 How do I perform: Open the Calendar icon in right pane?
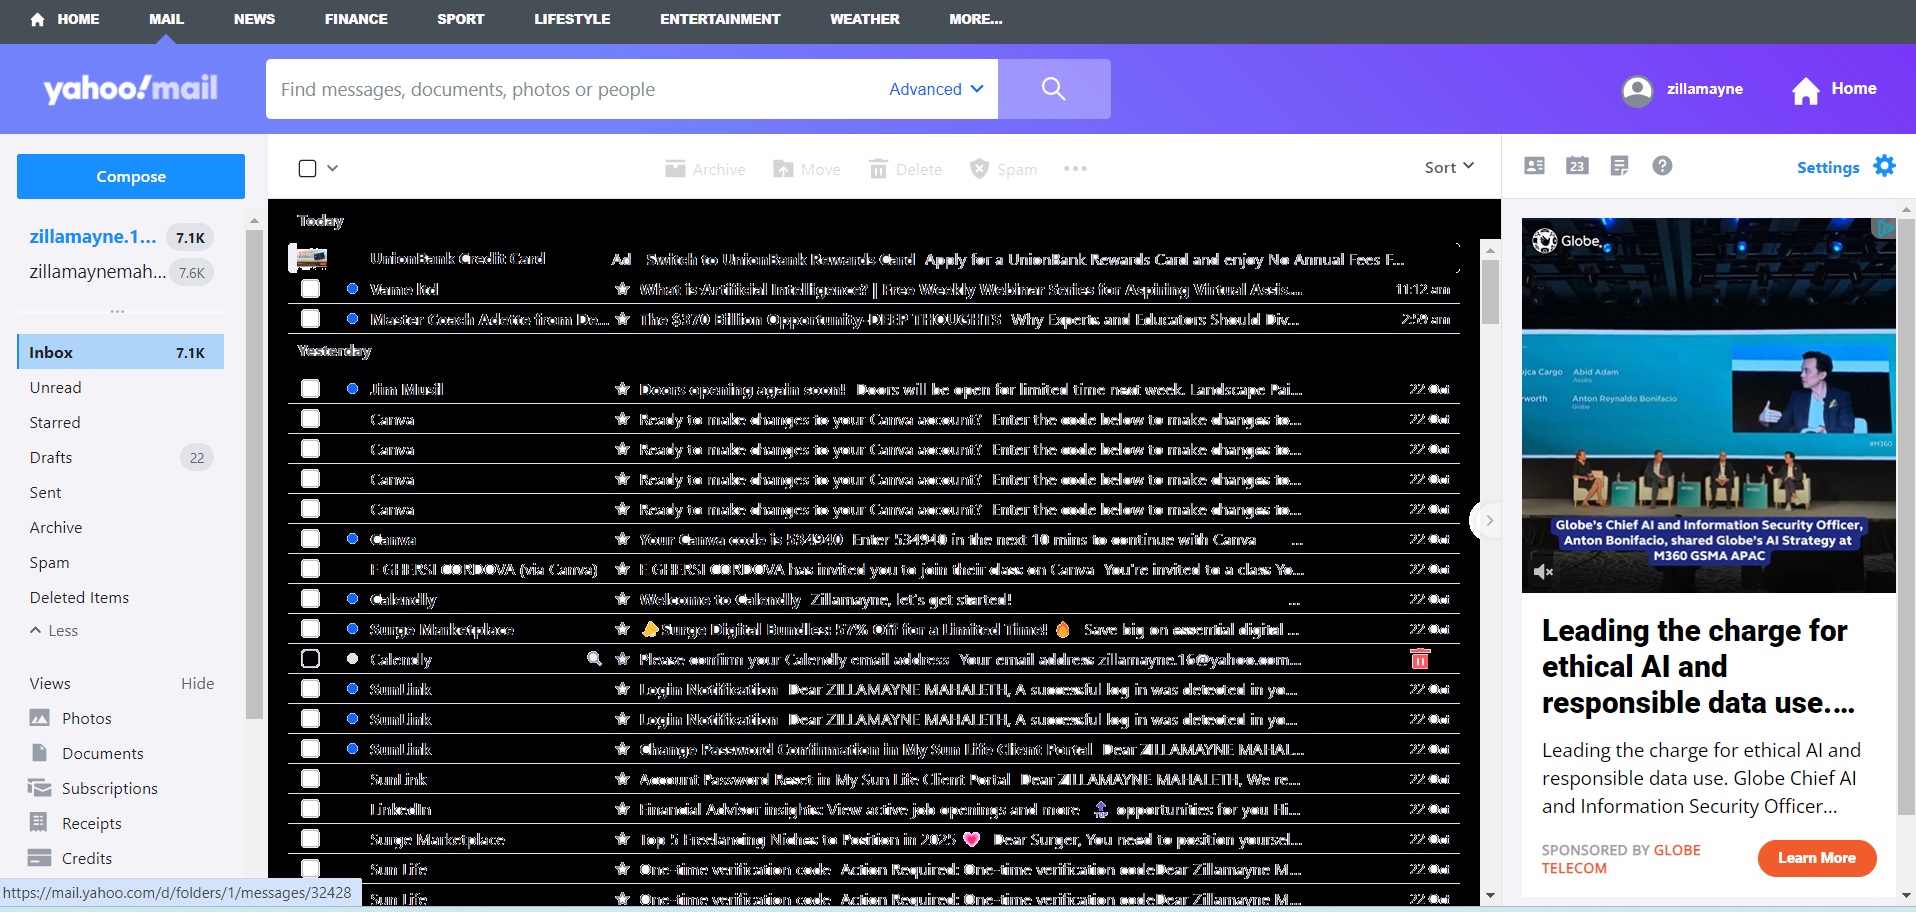(1577, 166)
